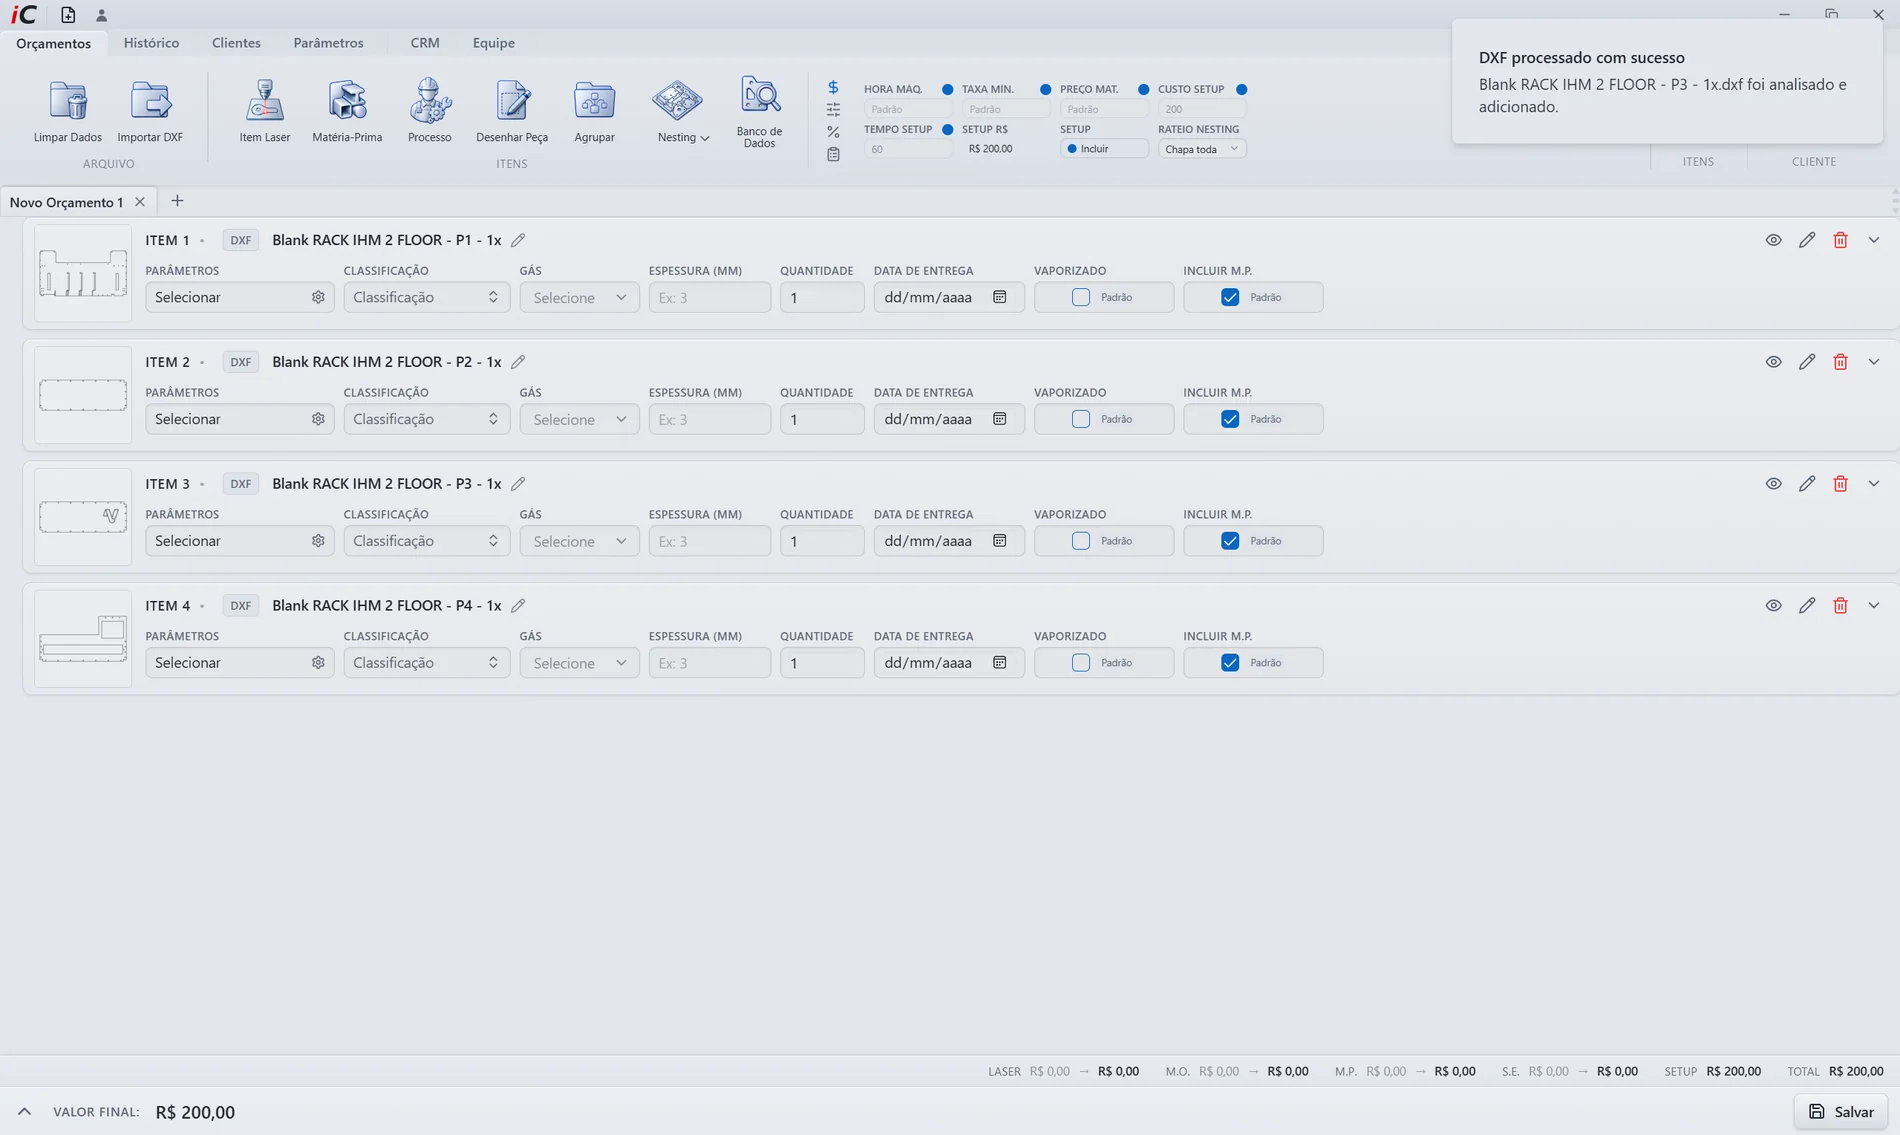The image size is (1900, 1135).
Task: Close the Novo Orçamento 1 tab
Action: tap(140, 202)
